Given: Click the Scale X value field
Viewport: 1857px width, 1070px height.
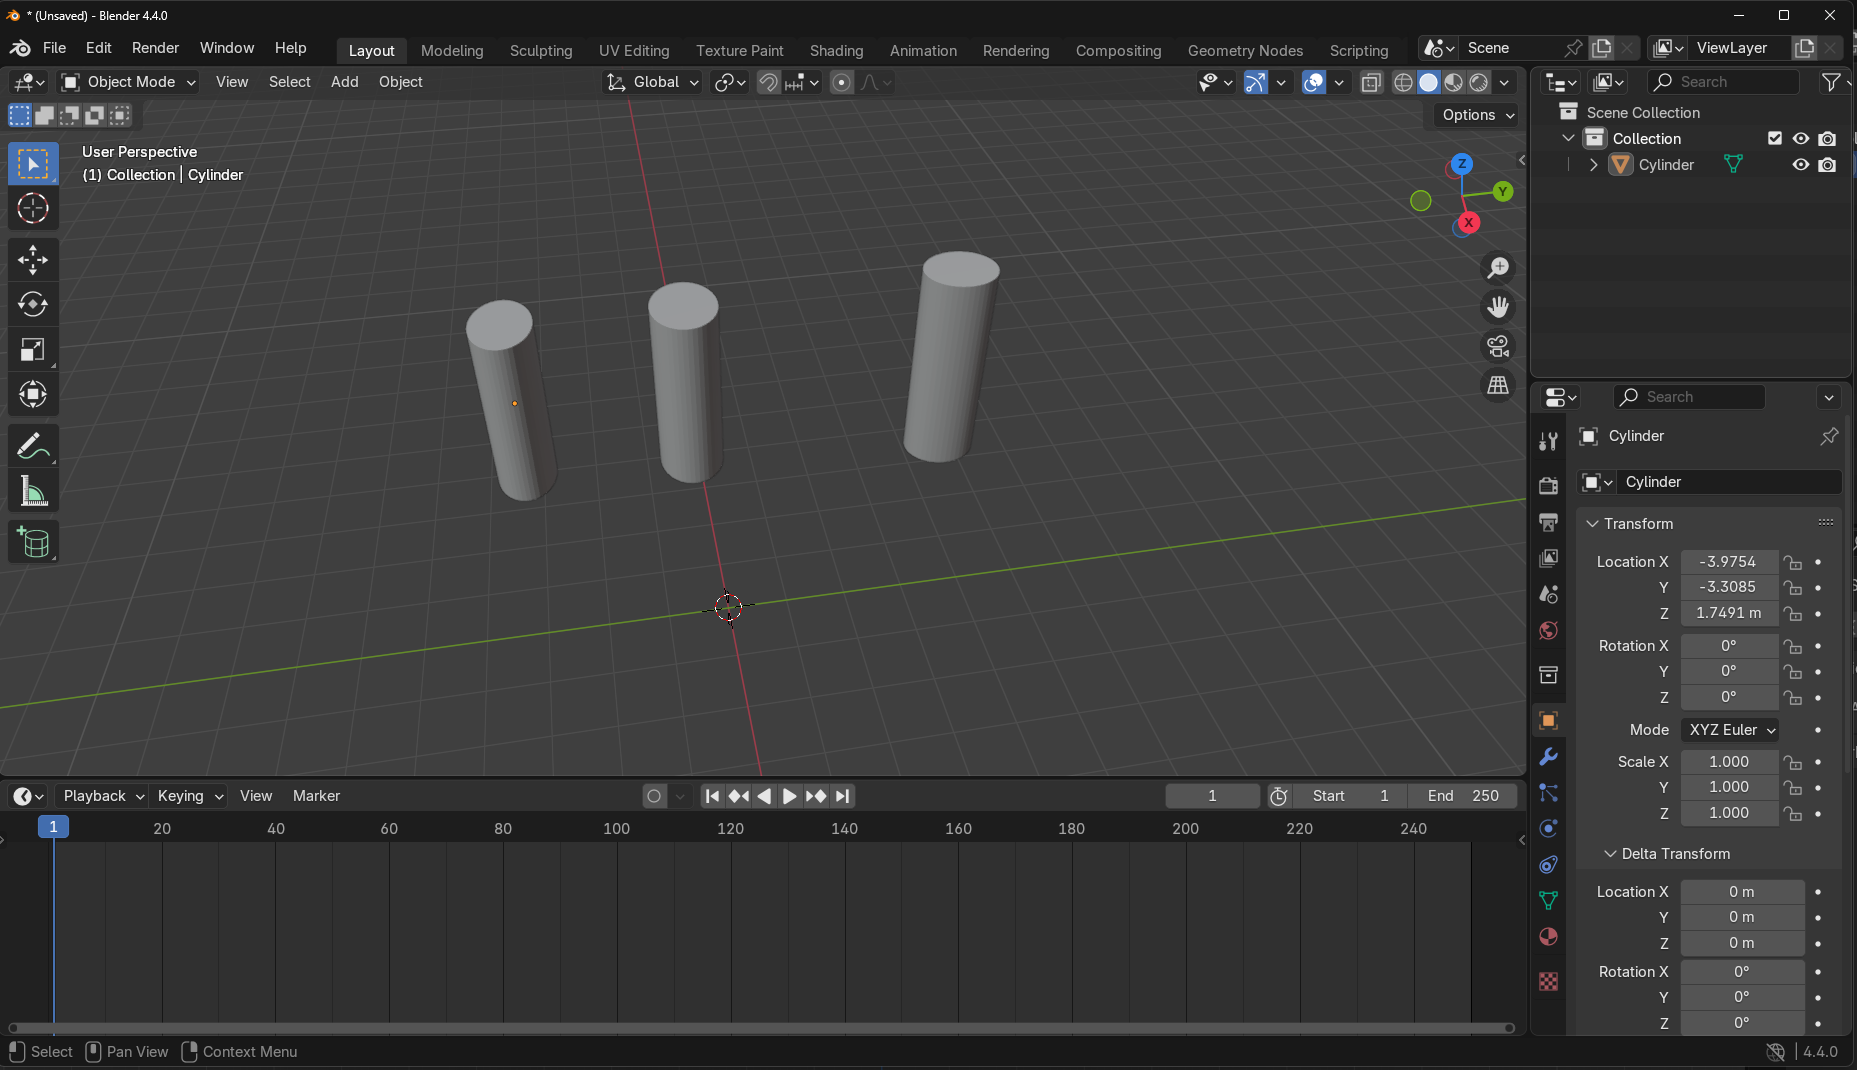Looking at the screenshot, I should click(1728, 762).
